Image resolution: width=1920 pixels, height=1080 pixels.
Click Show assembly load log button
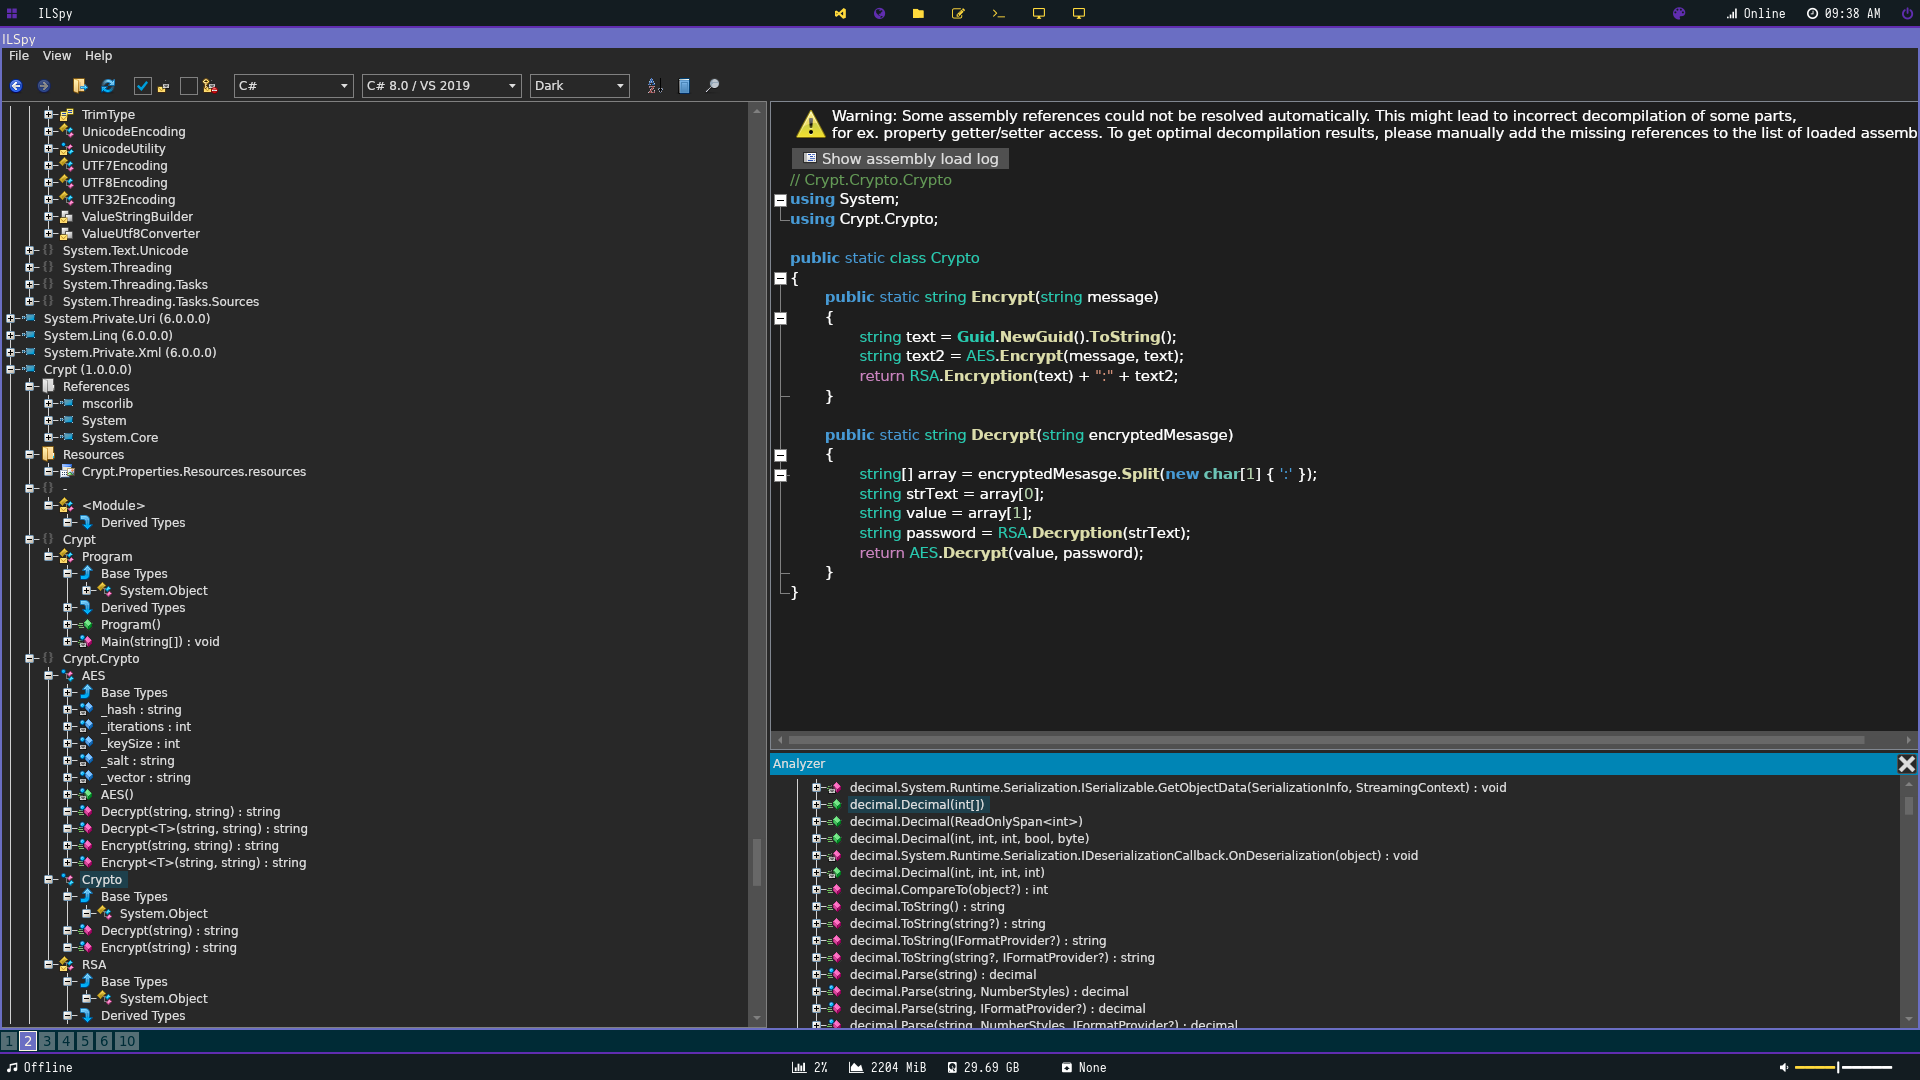click(x=900, y=159)
